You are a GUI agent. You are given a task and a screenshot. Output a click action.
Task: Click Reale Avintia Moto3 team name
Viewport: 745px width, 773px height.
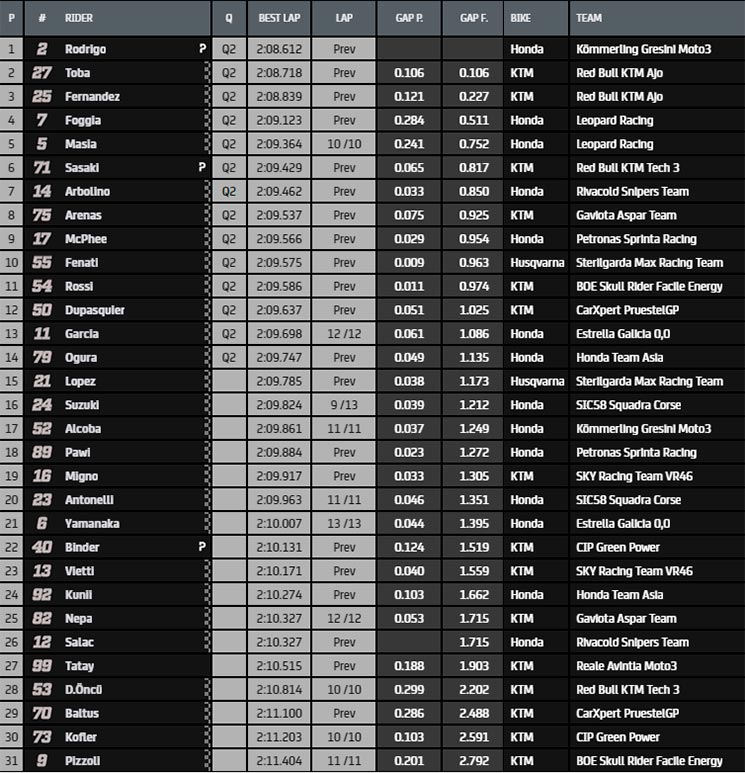[626, 666]
